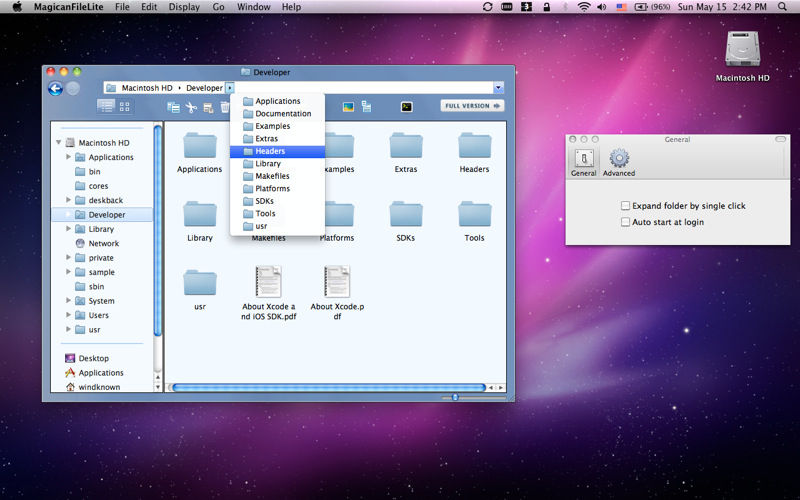The height and width of the screenshot is (500, 800).
Task: Expand the Applications node in sidebar tree
Action: pyautogui.click(x=68, y=157)
